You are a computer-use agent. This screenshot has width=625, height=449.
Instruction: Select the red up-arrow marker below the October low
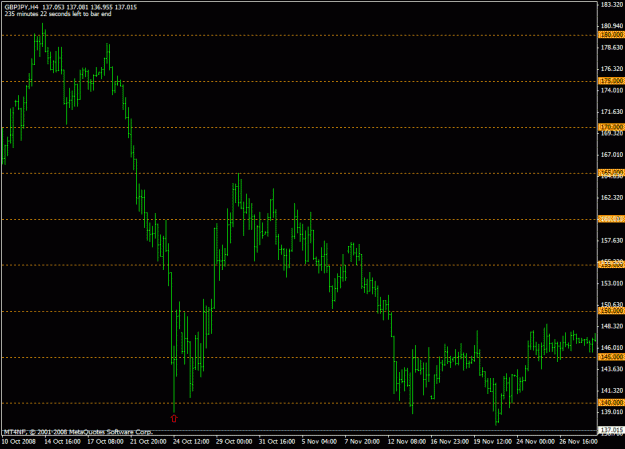click(x=174, y=418)
